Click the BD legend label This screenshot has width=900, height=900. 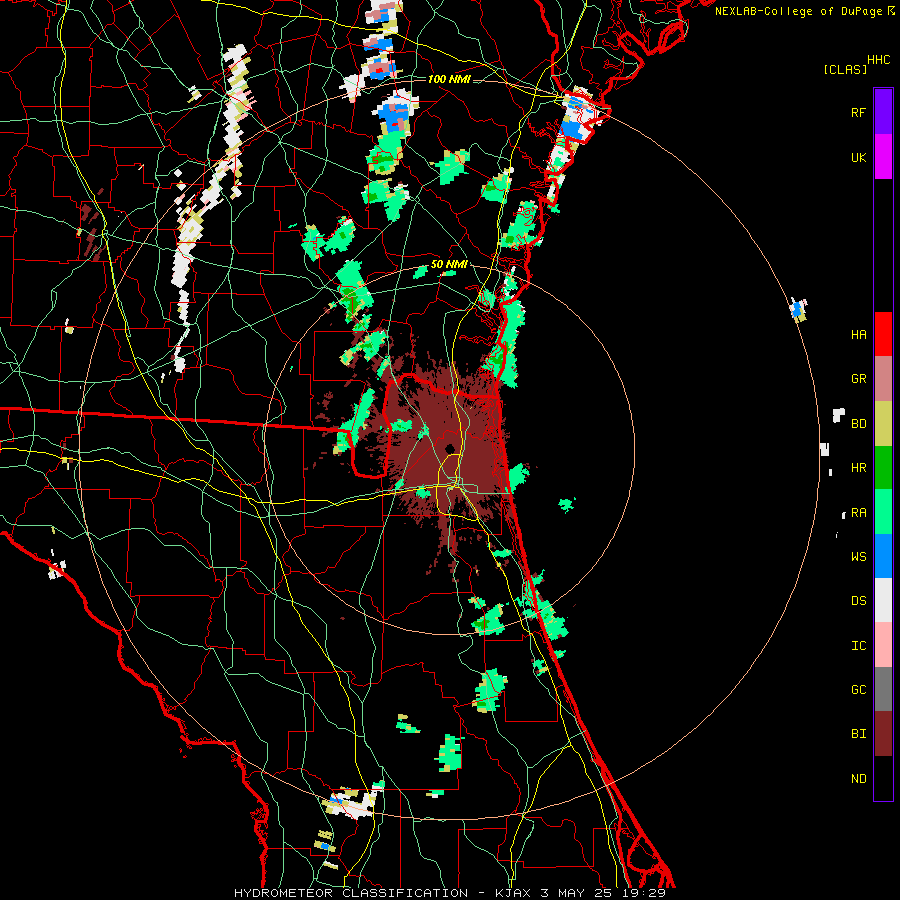[x=858, y=424]
